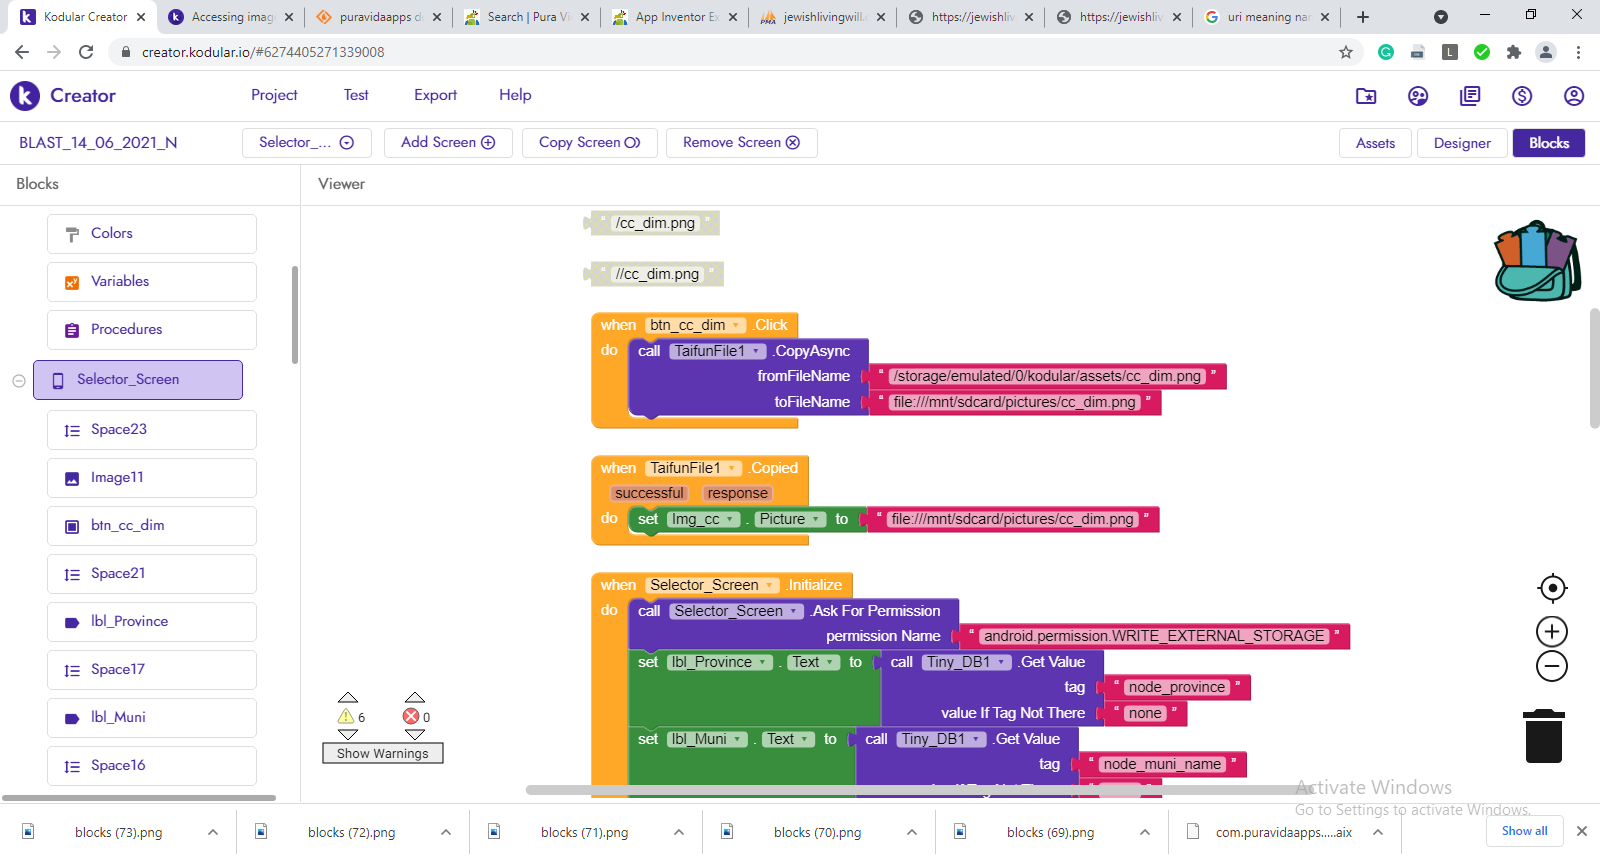Expand Picture property dropdown in set block
The width and height of the screenshot is (1600, 860).
[817, 520]
